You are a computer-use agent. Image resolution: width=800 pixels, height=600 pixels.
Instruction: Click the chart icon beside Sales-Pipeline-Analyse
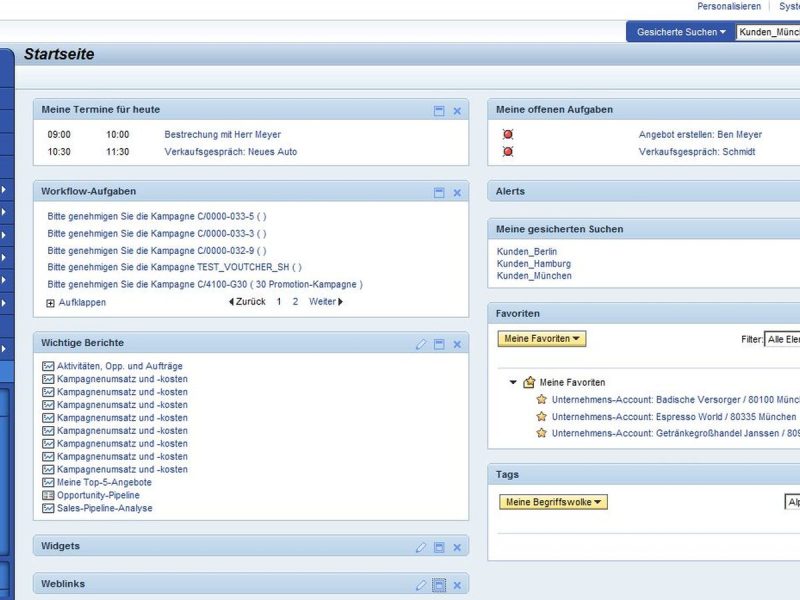click(x=48, y=508)
